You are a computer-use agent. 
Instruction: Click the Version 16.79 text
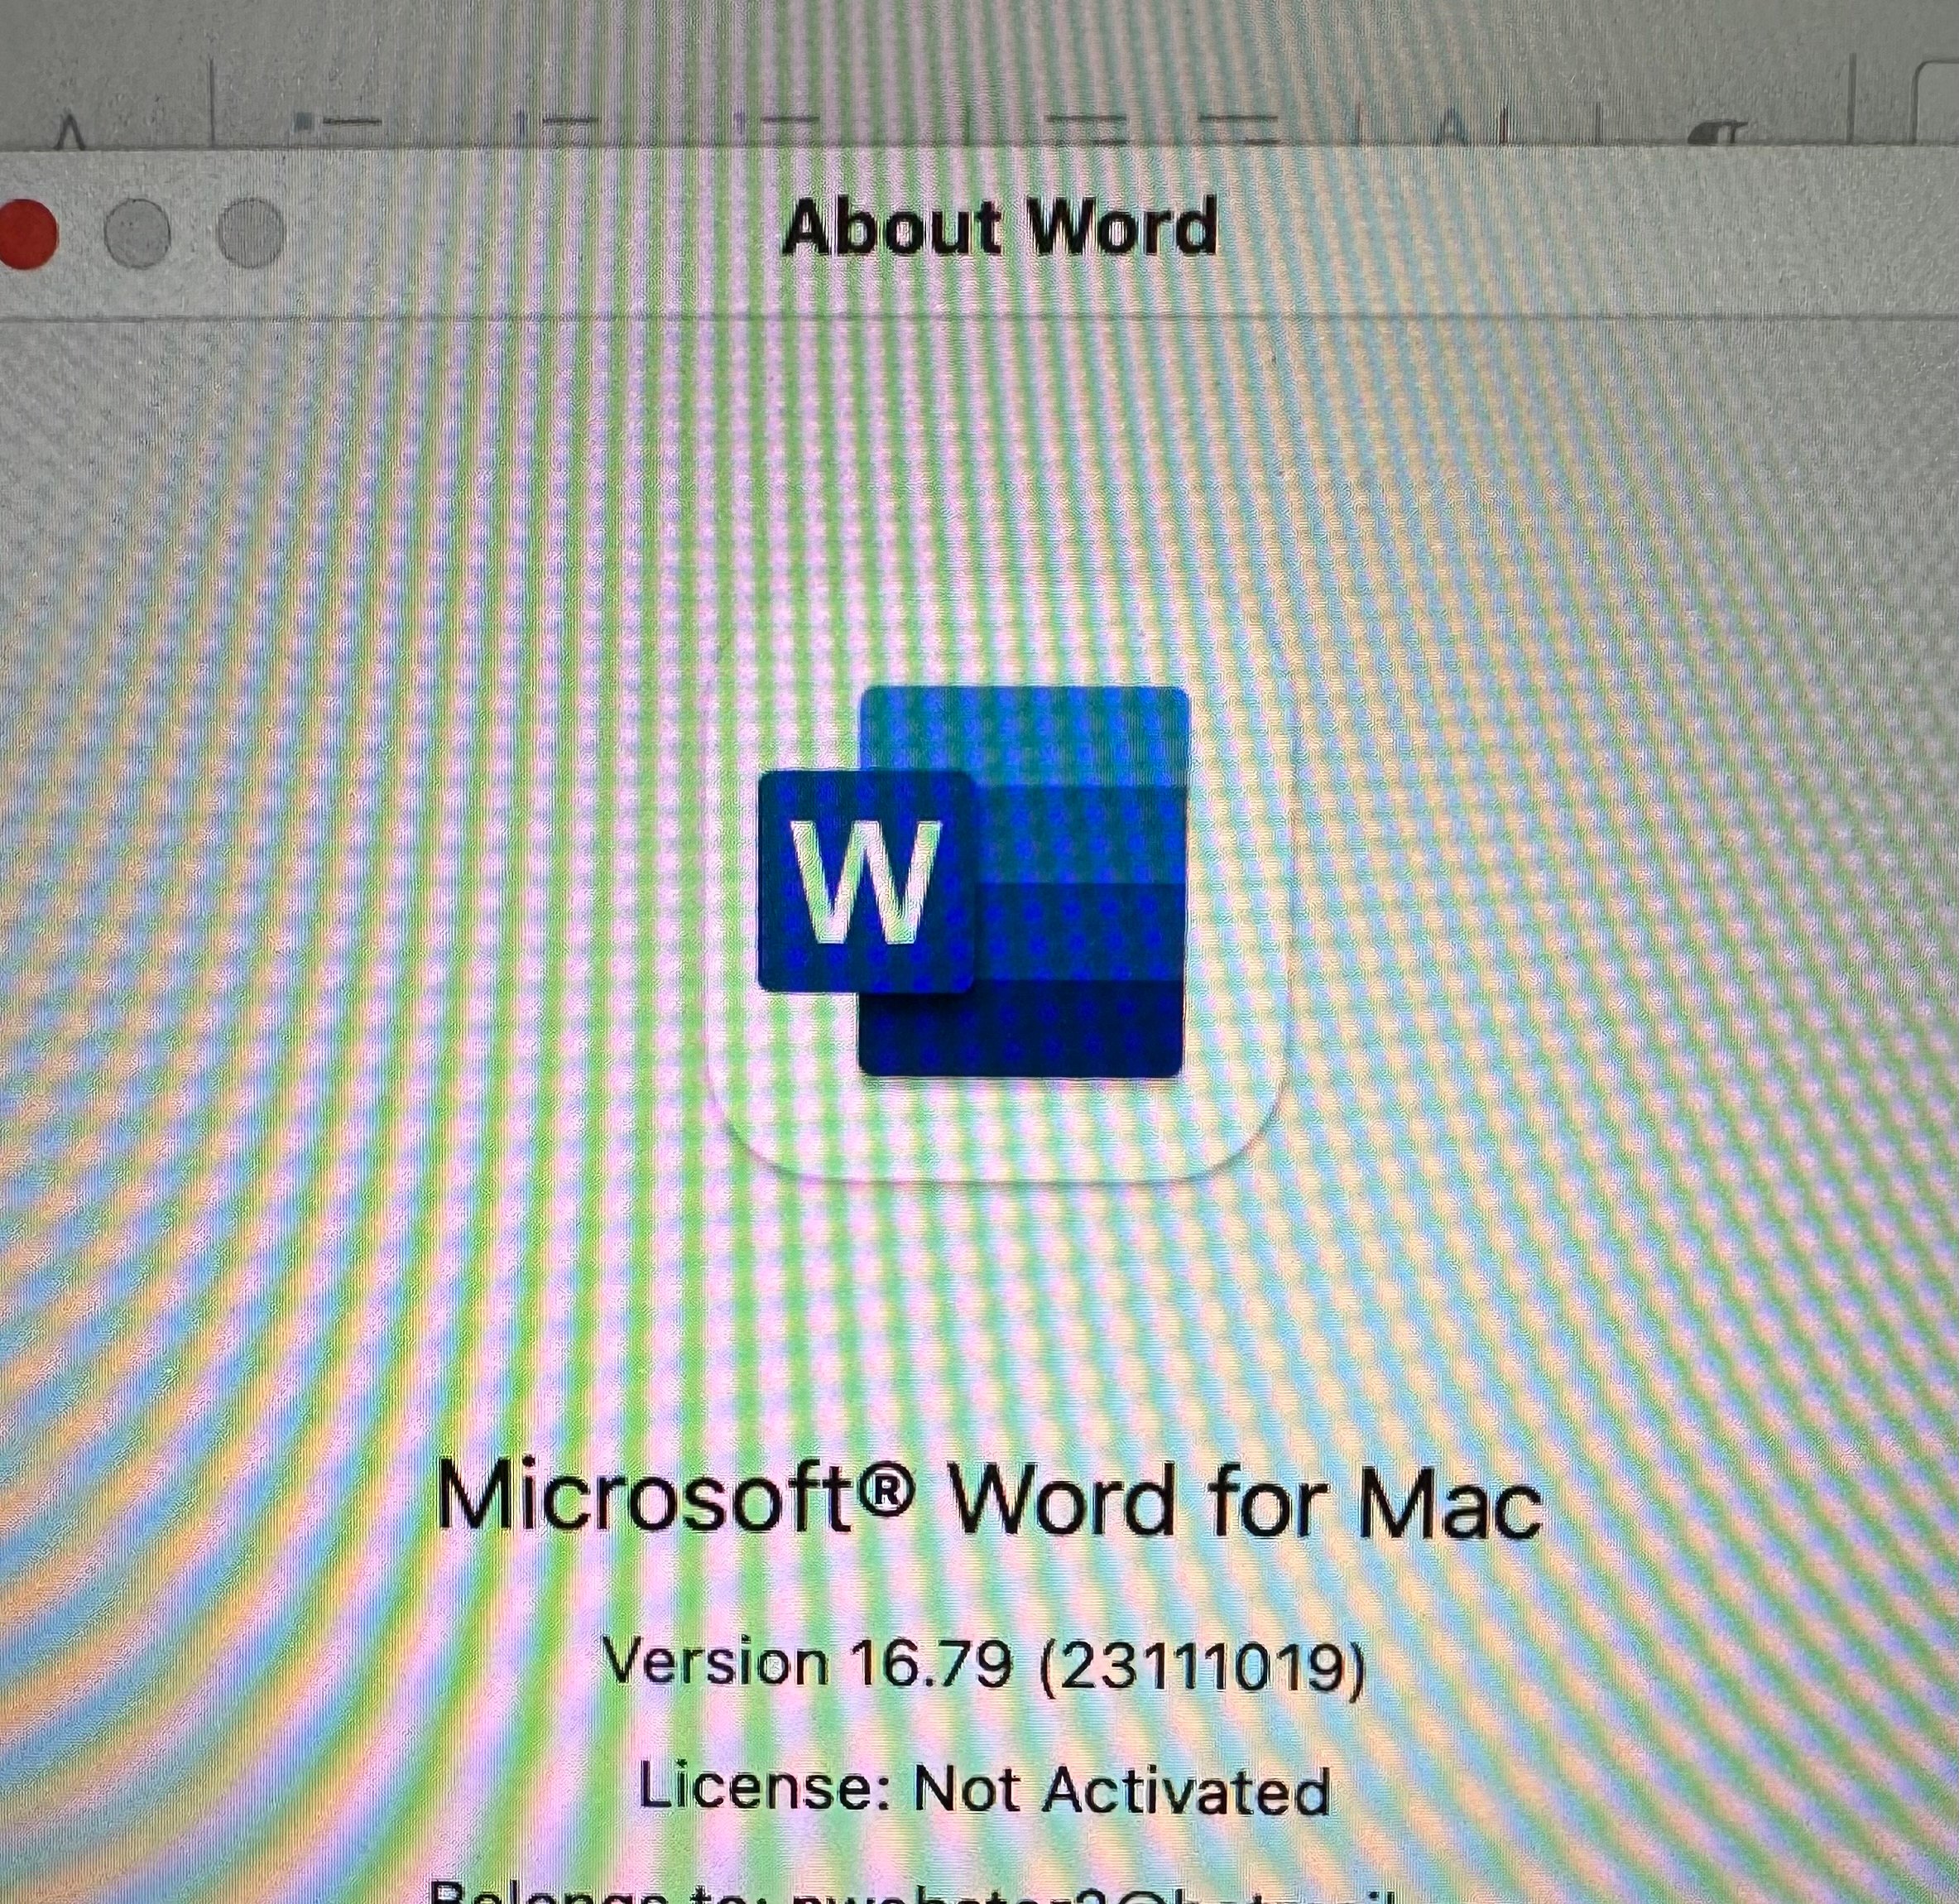point(808,1665)
